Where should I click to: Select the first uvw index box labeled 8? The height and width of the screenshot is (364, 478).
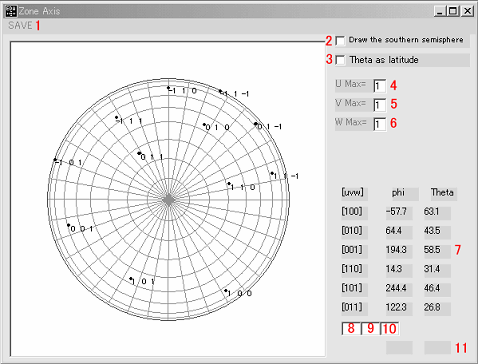coord(351,328)
